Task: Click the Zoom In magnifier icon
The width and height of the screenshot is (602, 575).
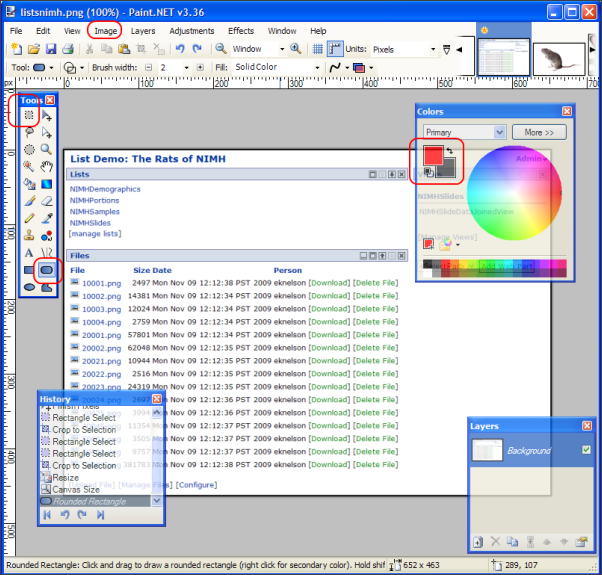Action: 295,49
